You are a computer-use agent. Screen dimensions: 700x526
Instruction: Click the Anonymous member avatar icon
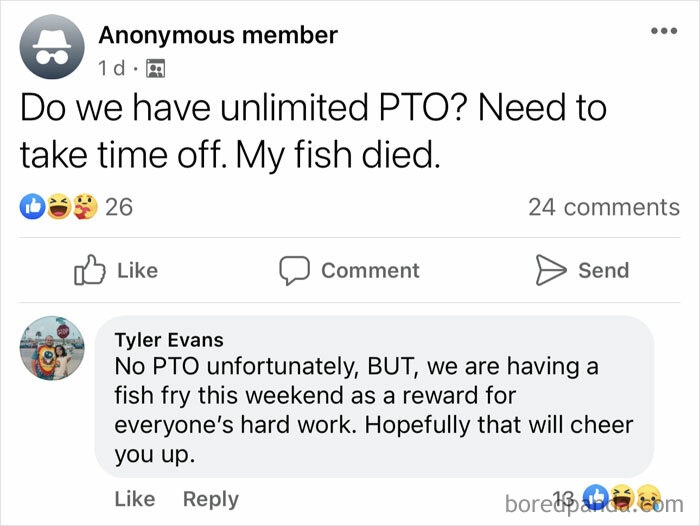(52, 47)
